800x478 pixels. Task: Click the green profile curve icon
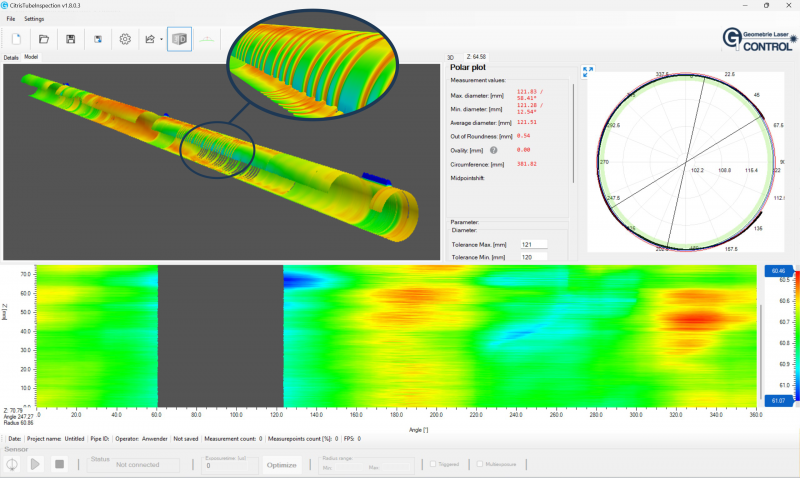coord(207,39)
